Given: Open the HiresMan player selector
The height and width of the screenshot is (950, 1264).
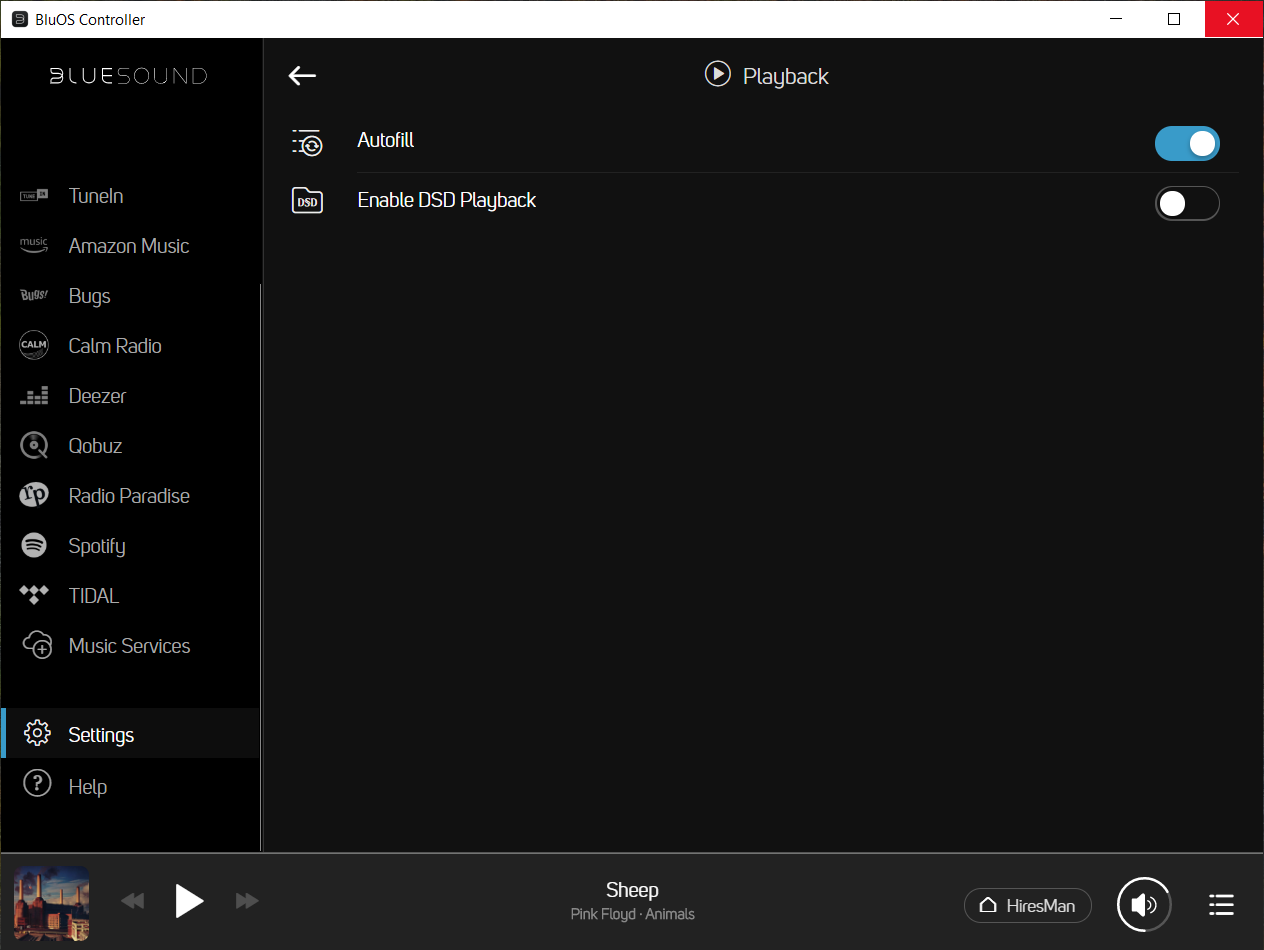Looking at the screenshot, I should [x=1027, y=906].
